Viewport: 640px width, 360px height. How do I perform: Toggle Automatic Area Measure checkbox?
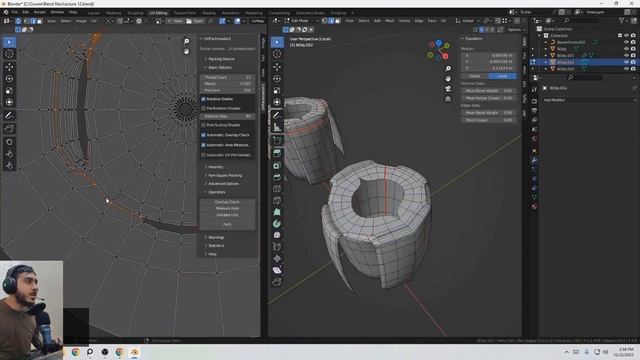coord(203,145)
